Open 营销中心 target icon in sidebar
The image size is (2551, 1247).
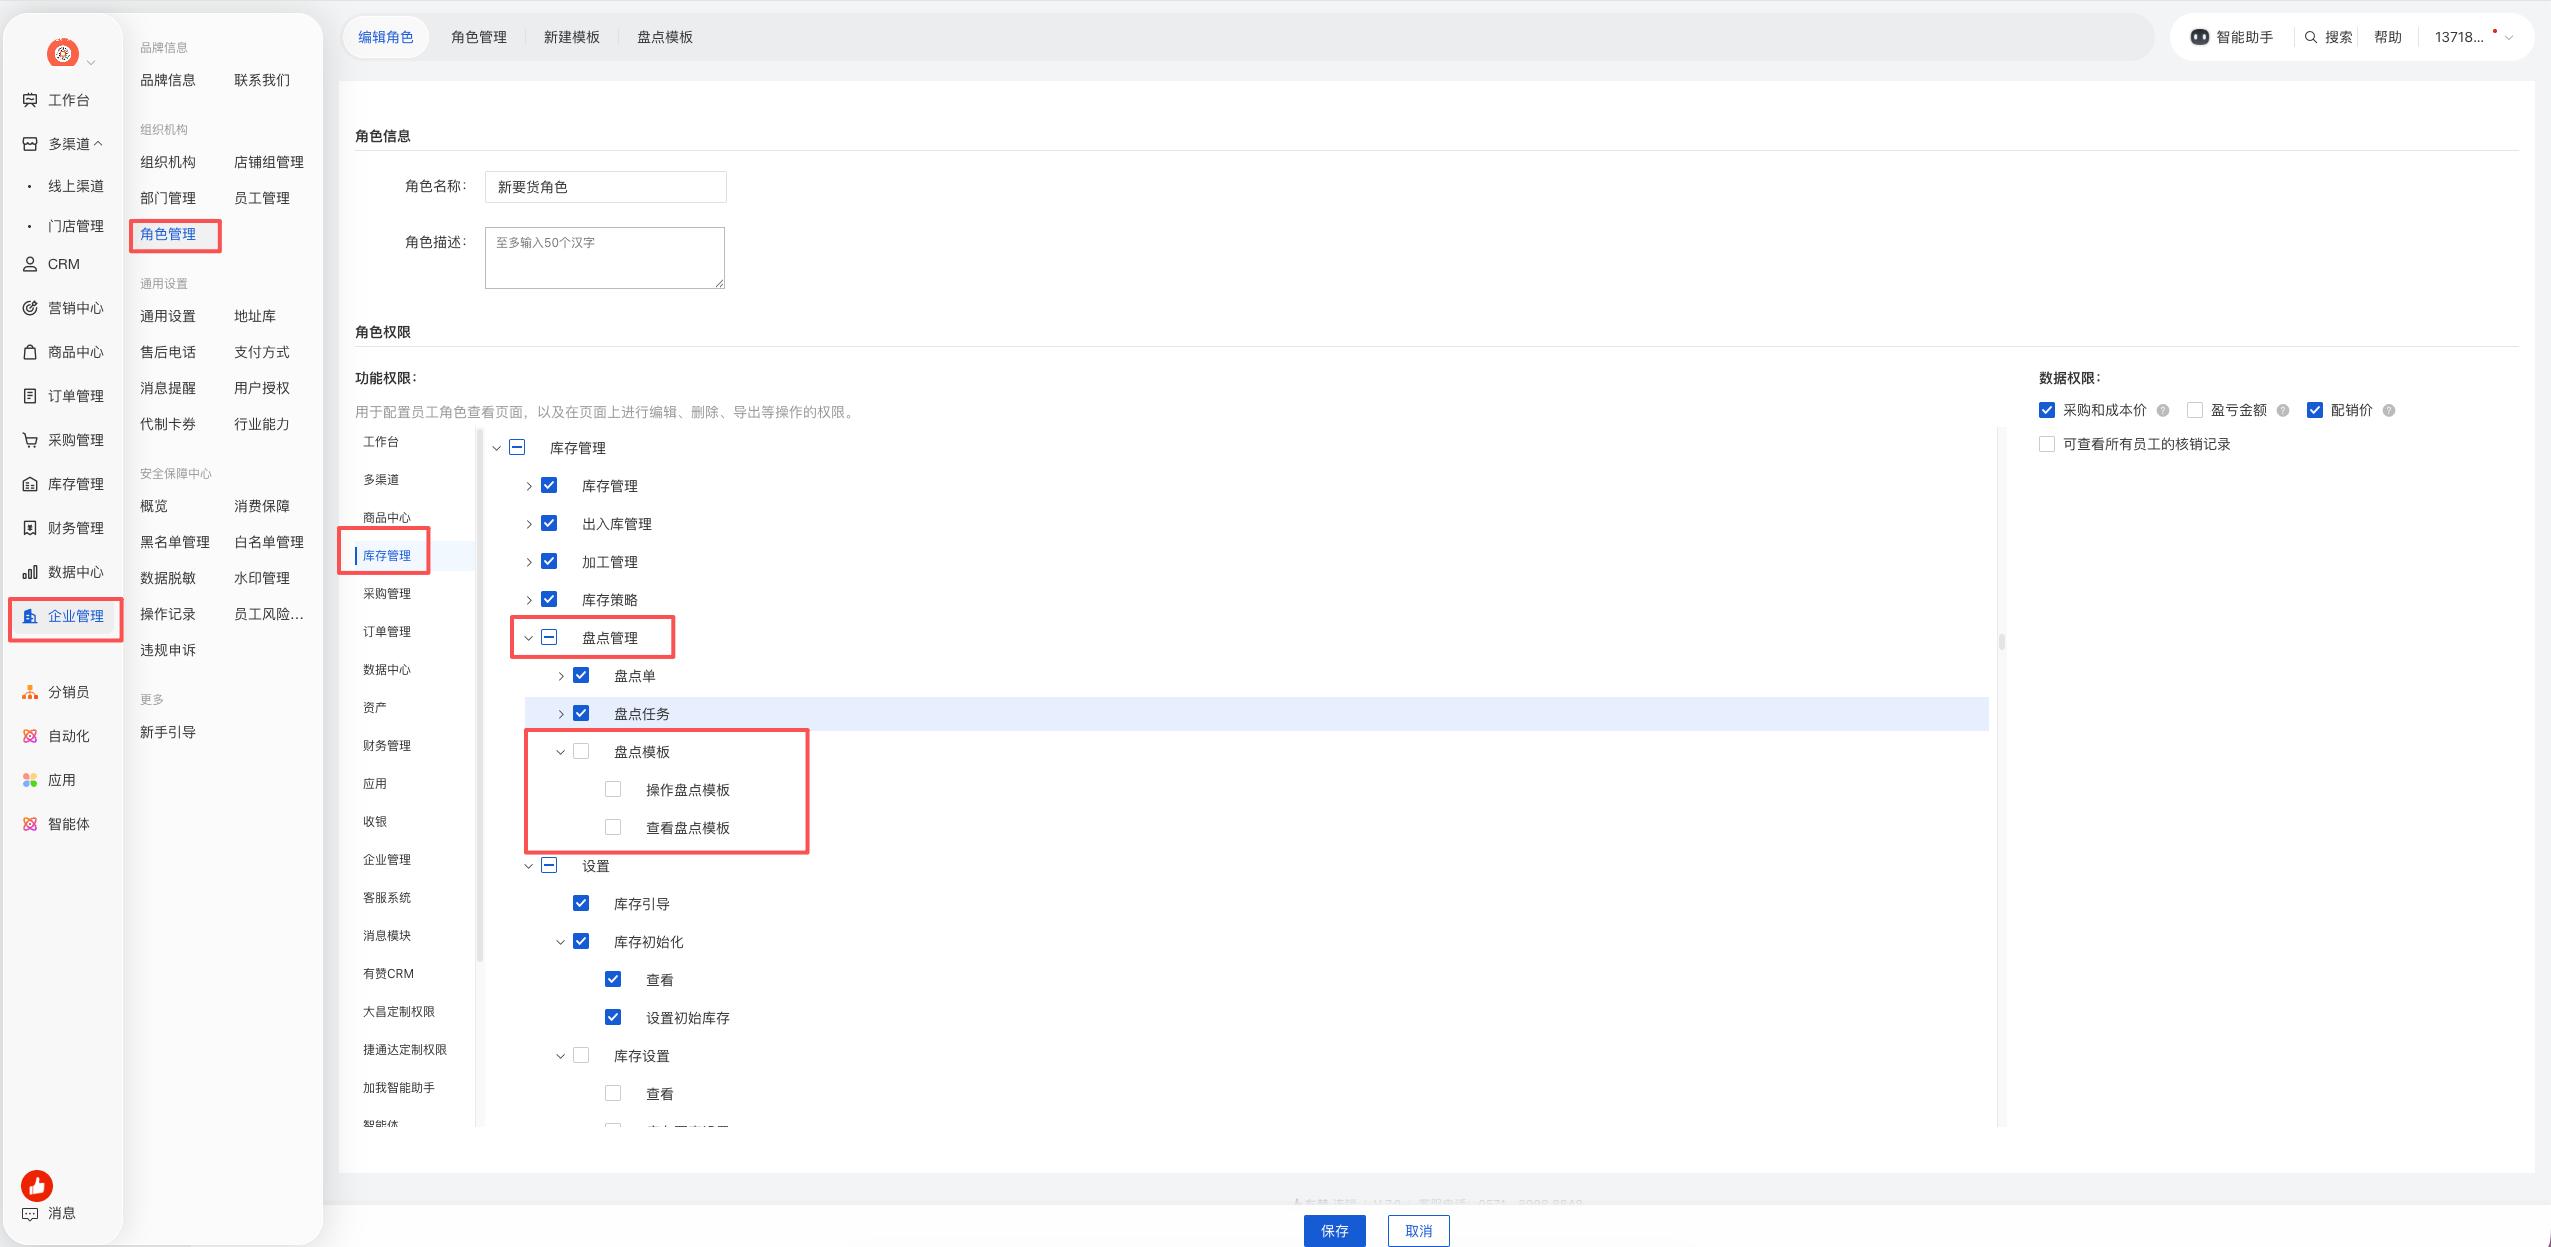(x=30, y=308)
